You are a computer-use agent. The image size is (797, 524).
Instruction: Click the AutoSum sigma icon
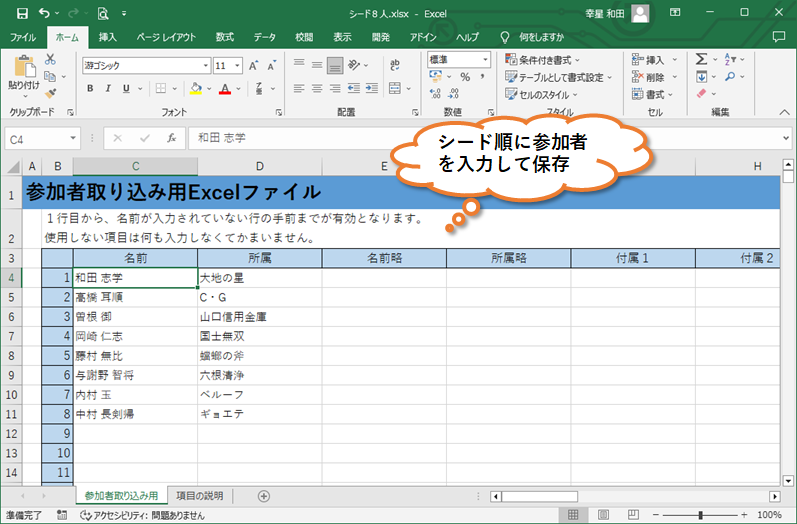[x=702, y=59]
